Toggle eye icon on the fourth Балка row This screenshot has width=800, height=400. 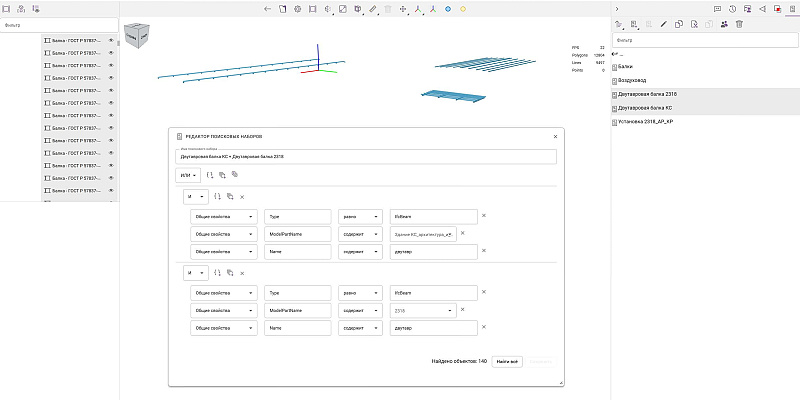click(x=111, y=78)
